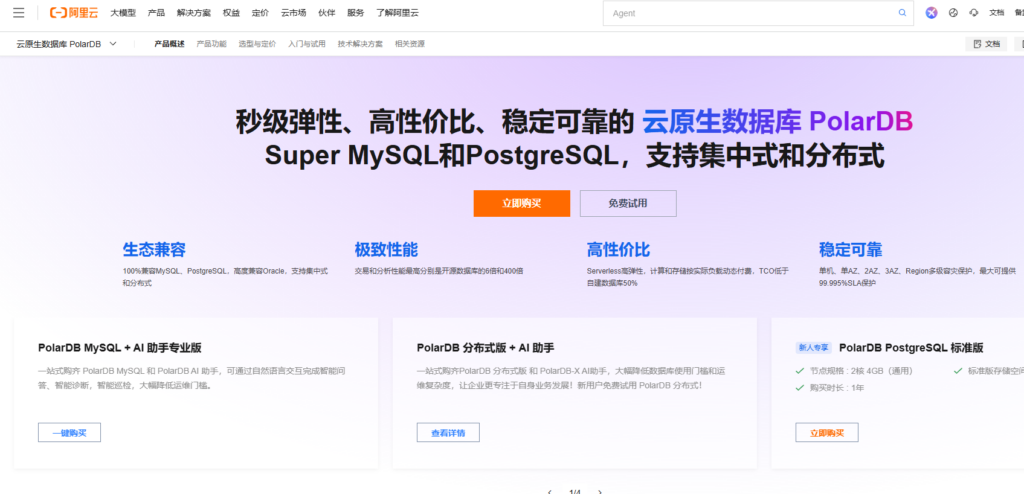Click the 高性价比 heading

(618, 250)
